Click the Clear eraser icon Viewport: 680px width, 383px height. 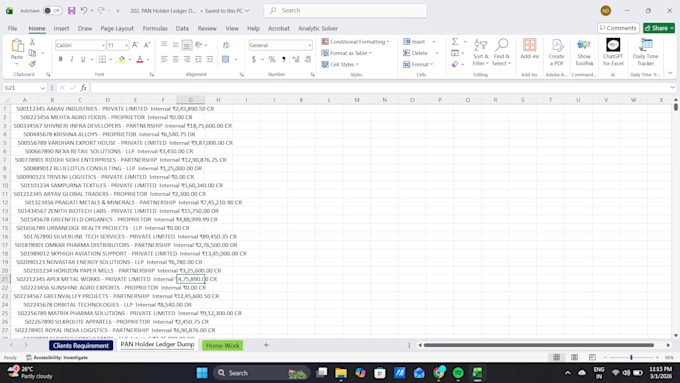pyautogui.click(x=454, y=64)
